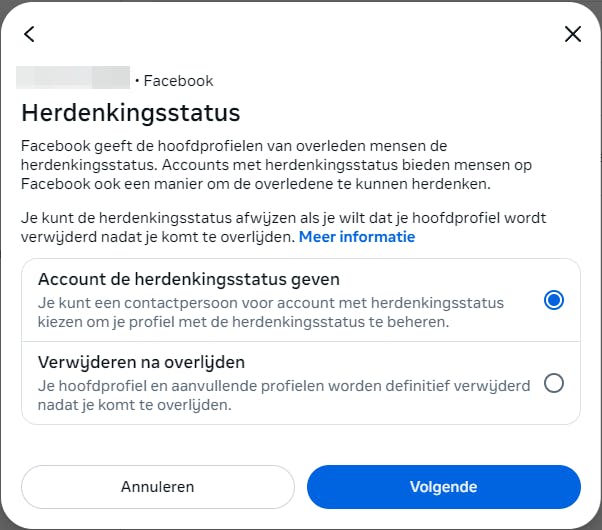Close the dialog with the X icon
The image size is (602, 530).
click(x=573, y=34)
